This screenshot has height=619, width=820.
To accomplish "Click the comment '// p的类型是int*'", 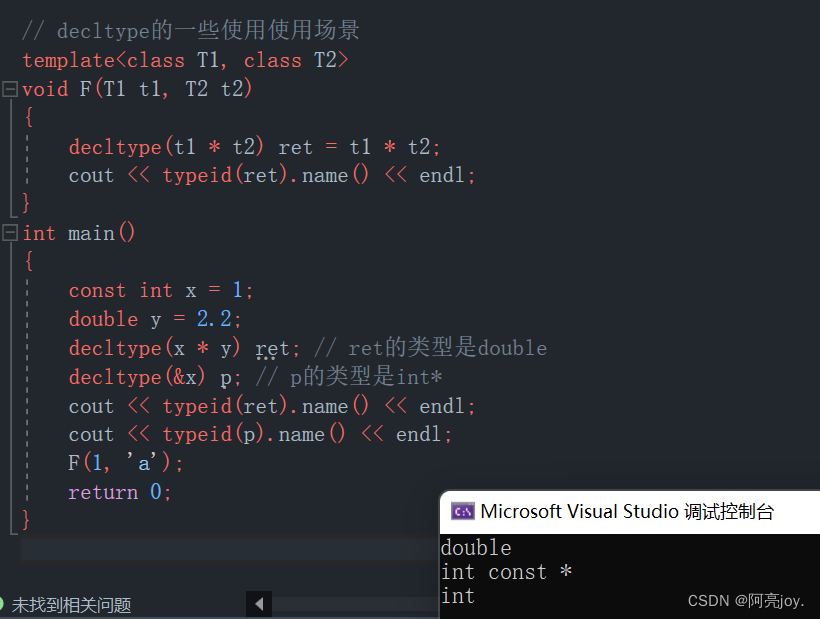I will (x=349, y=376).
